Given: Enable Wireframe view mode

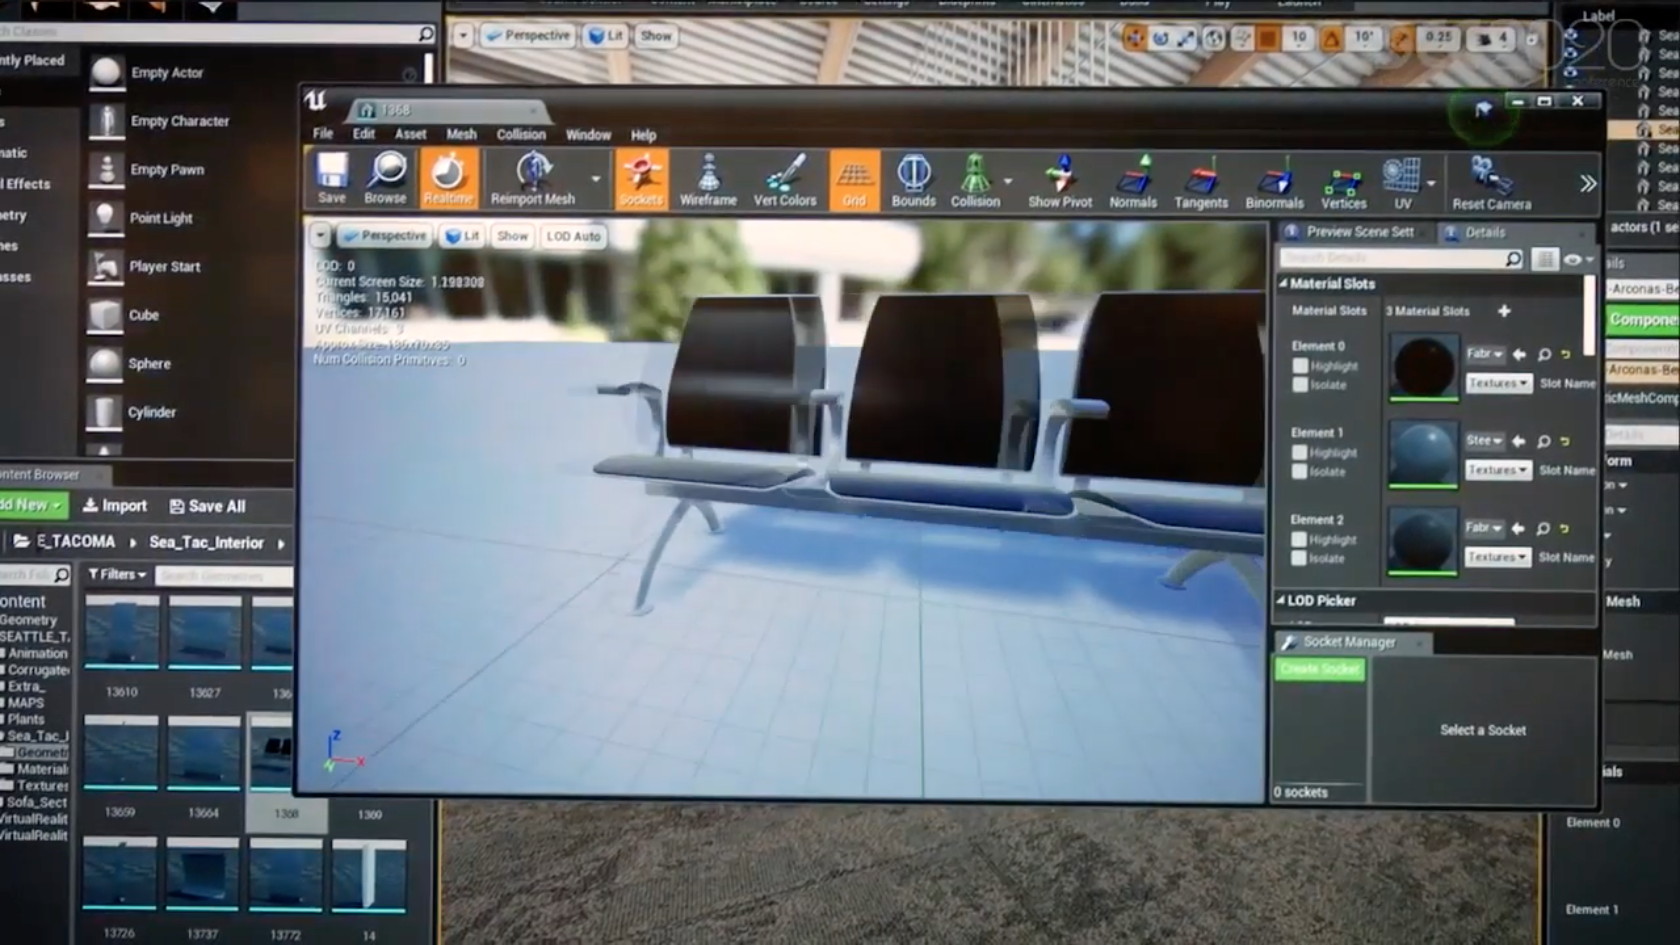Looking at the screenshot, I should pos(708,180).
